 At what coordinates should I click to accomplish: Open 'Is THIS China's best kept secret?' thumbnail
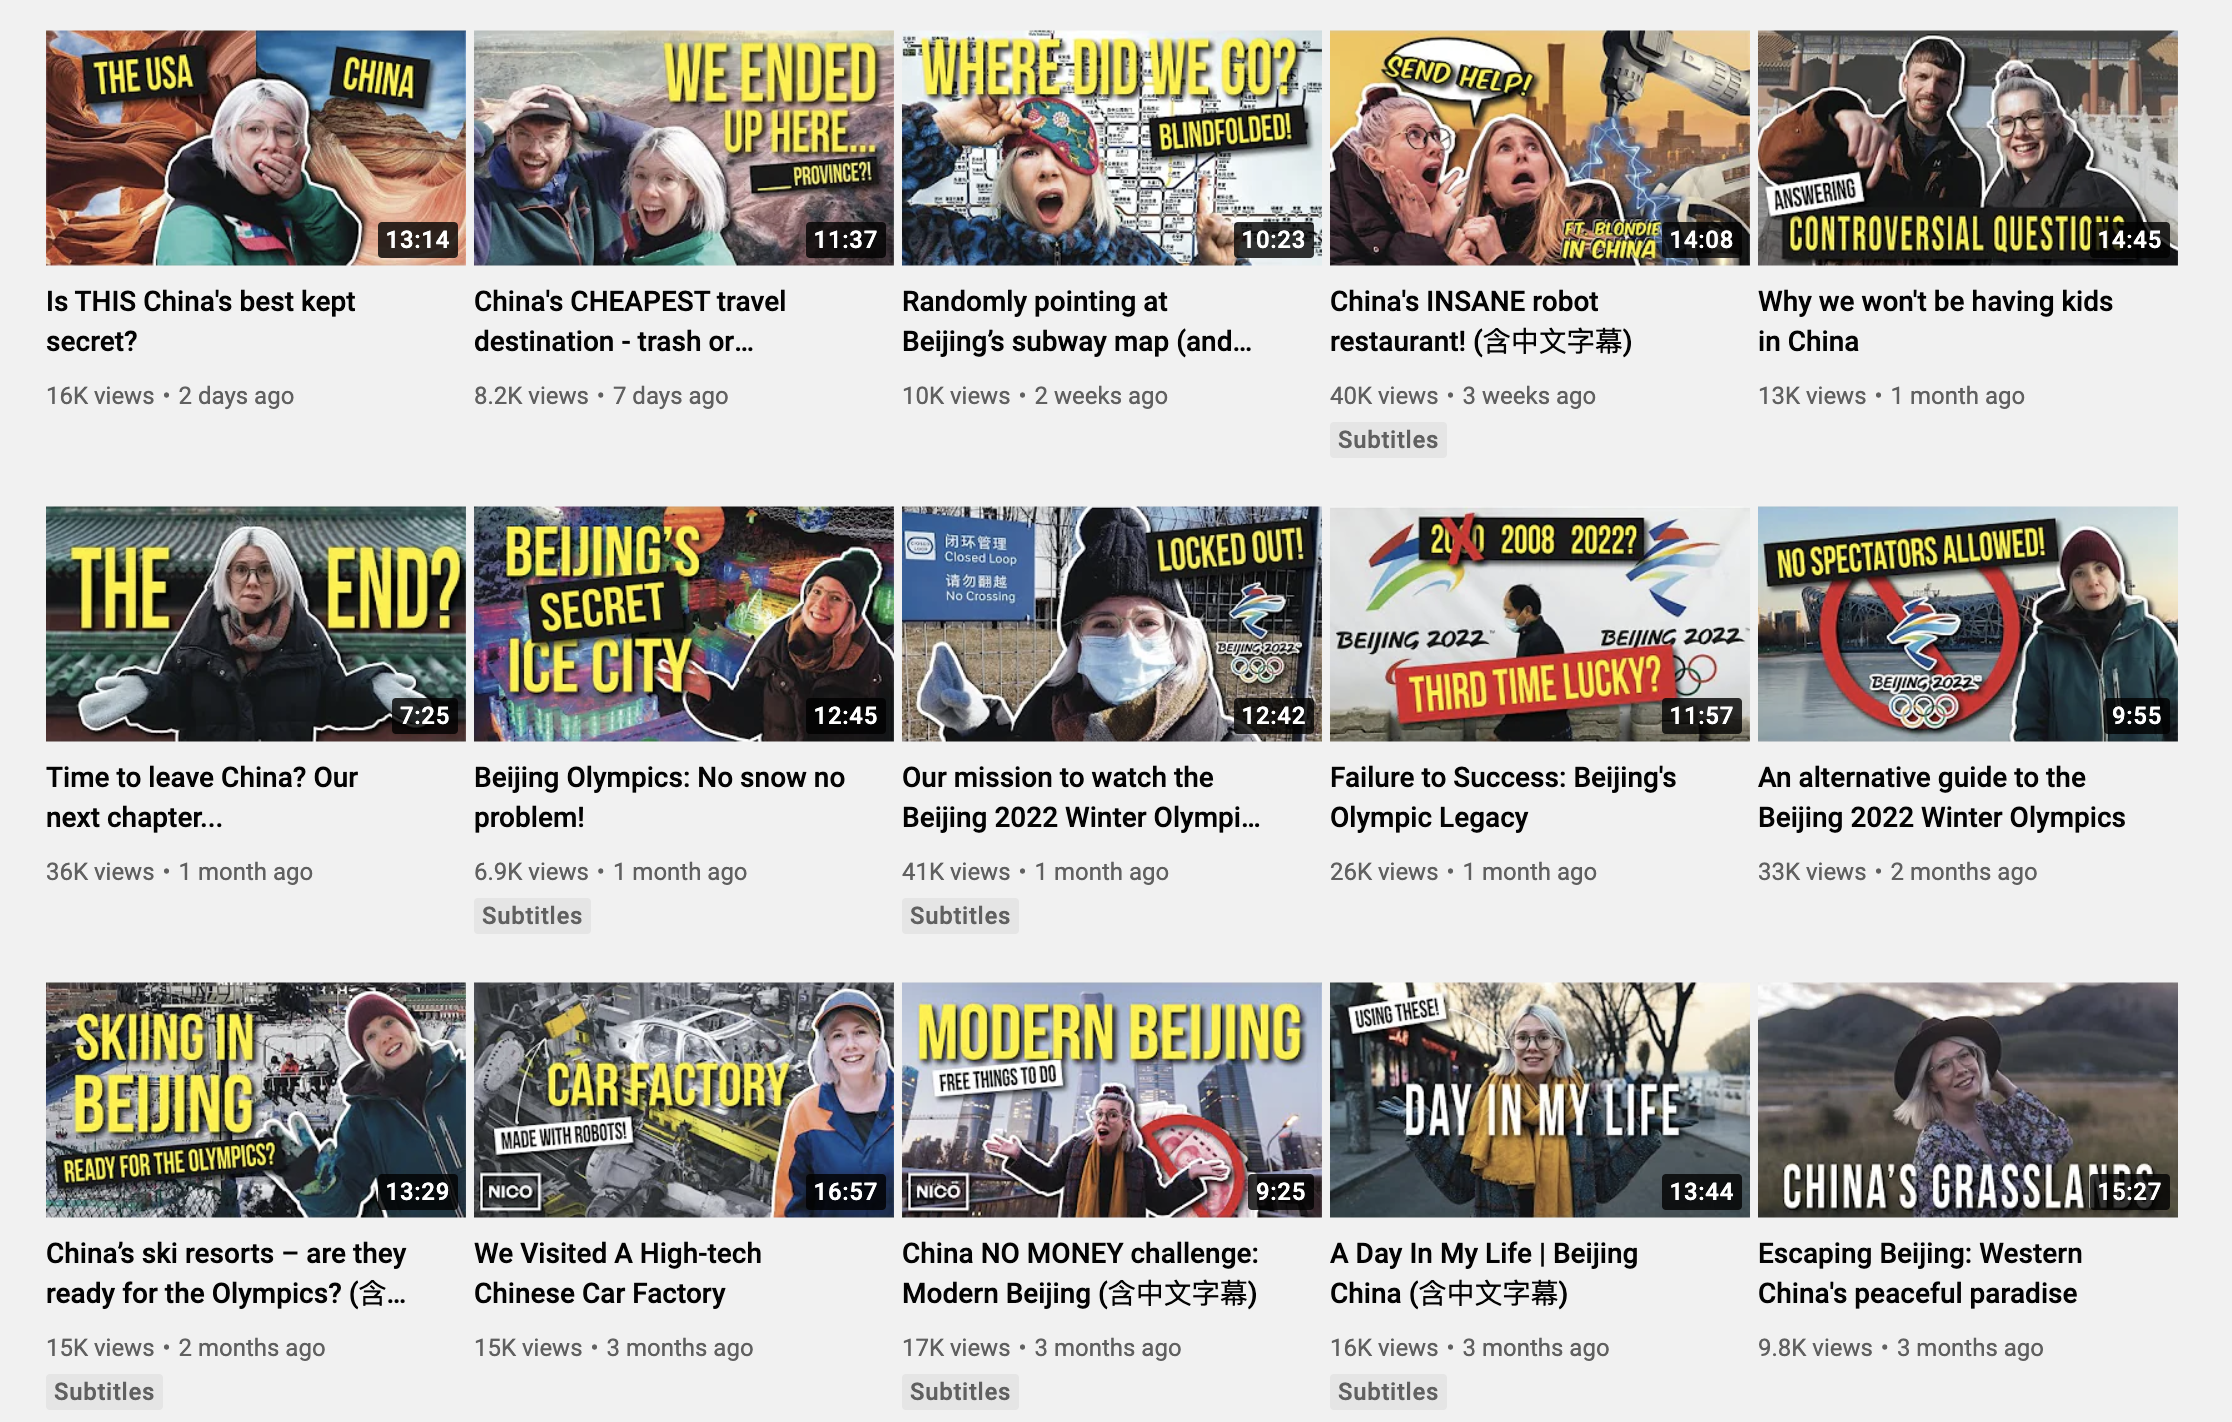click(255, 147)
